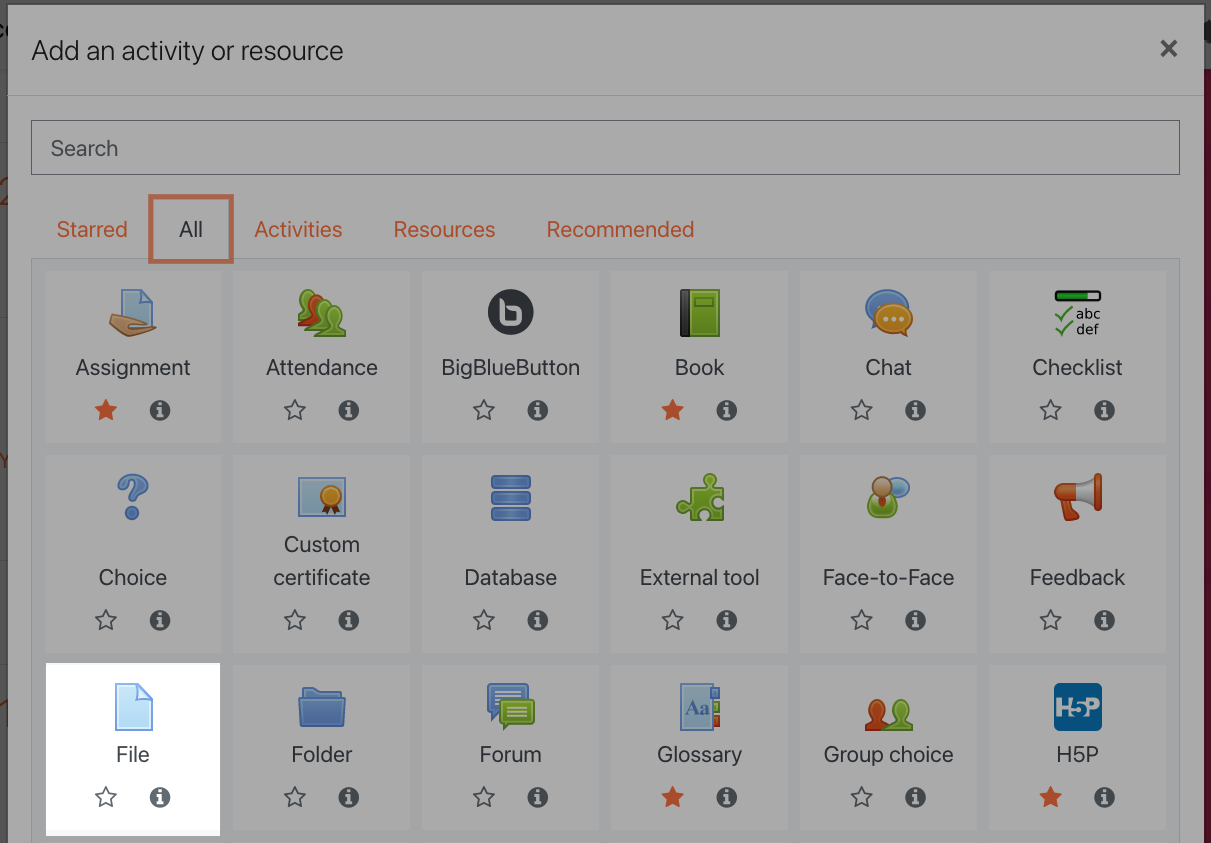This screenshot has width=1211, height=843.
Task: Star the Attendance activity
Action: [x=295, y=410]
